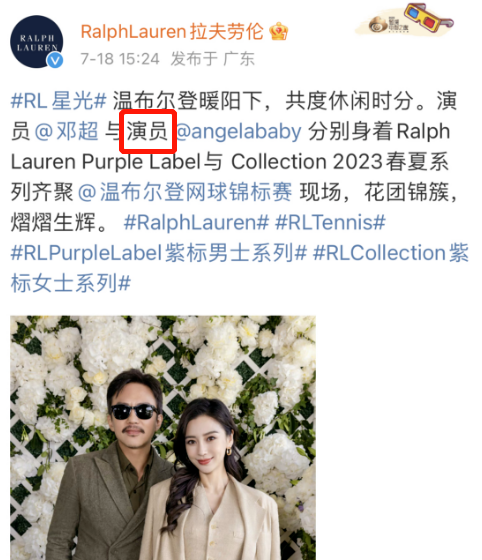The height and width of the screenshot is (560, 482).
Task: Open @温布尔登网球锦标赛 account mention
Action: click(x=185, y=192)
